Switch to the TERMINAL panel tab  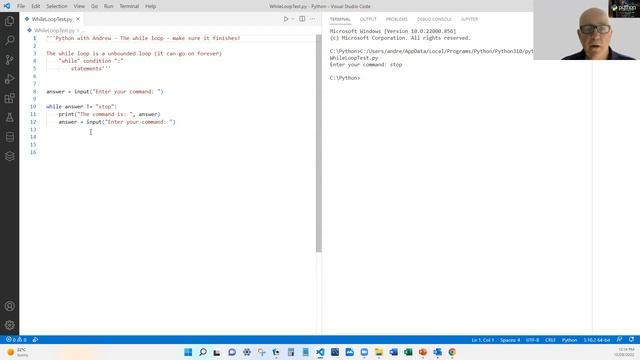tap(340, 19)
